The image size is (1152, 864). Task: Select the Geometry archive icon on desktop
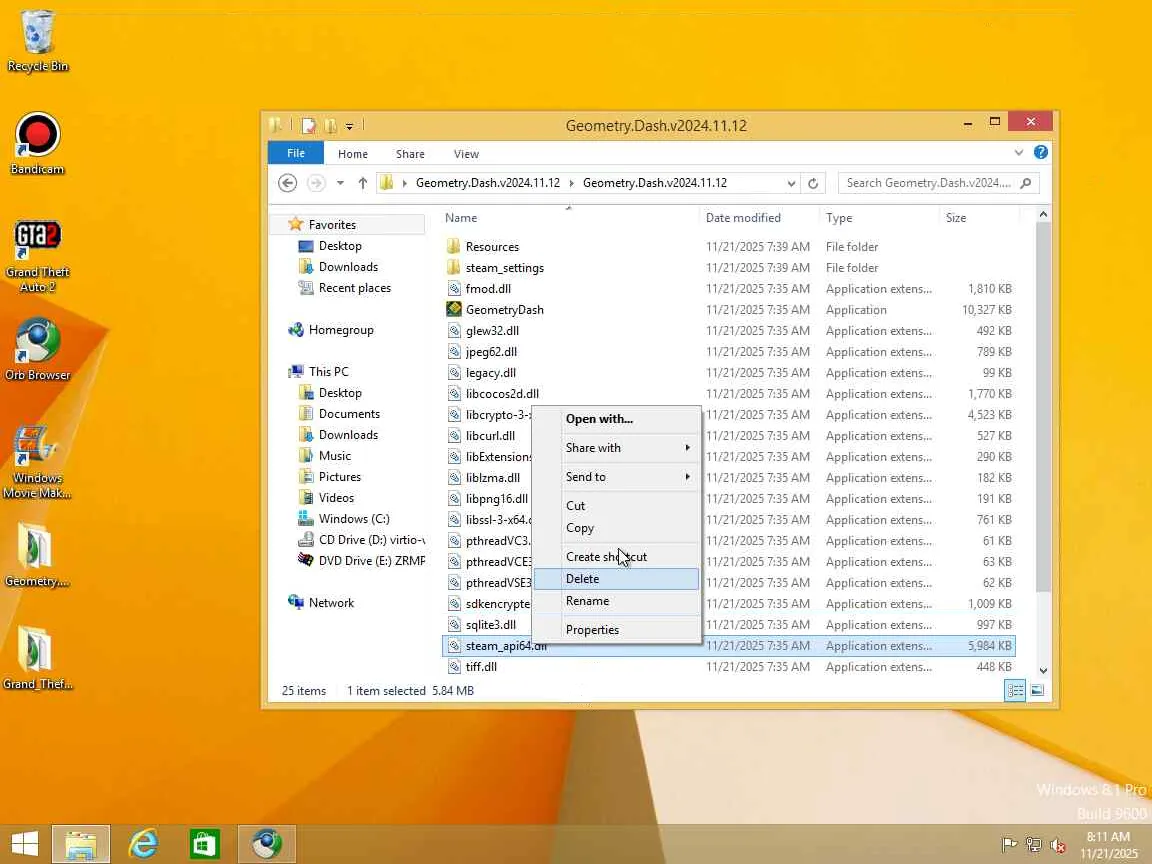tap(37, 555)
